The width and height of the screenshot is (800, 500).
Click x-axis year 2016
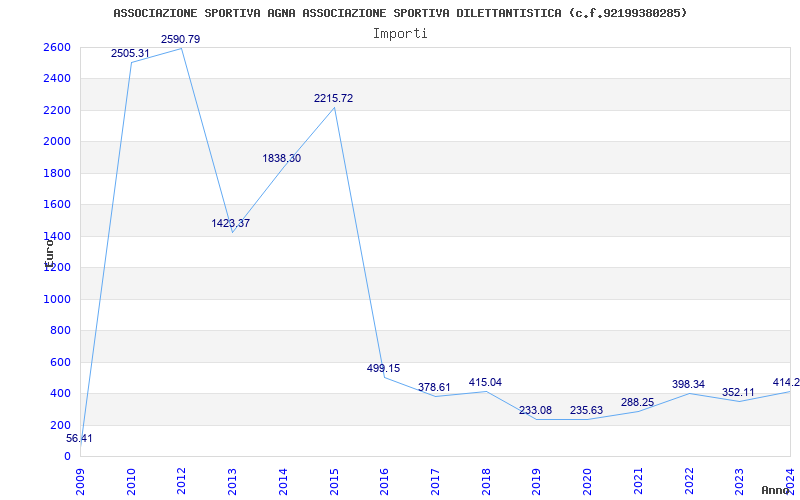click(x=384, y=481)
